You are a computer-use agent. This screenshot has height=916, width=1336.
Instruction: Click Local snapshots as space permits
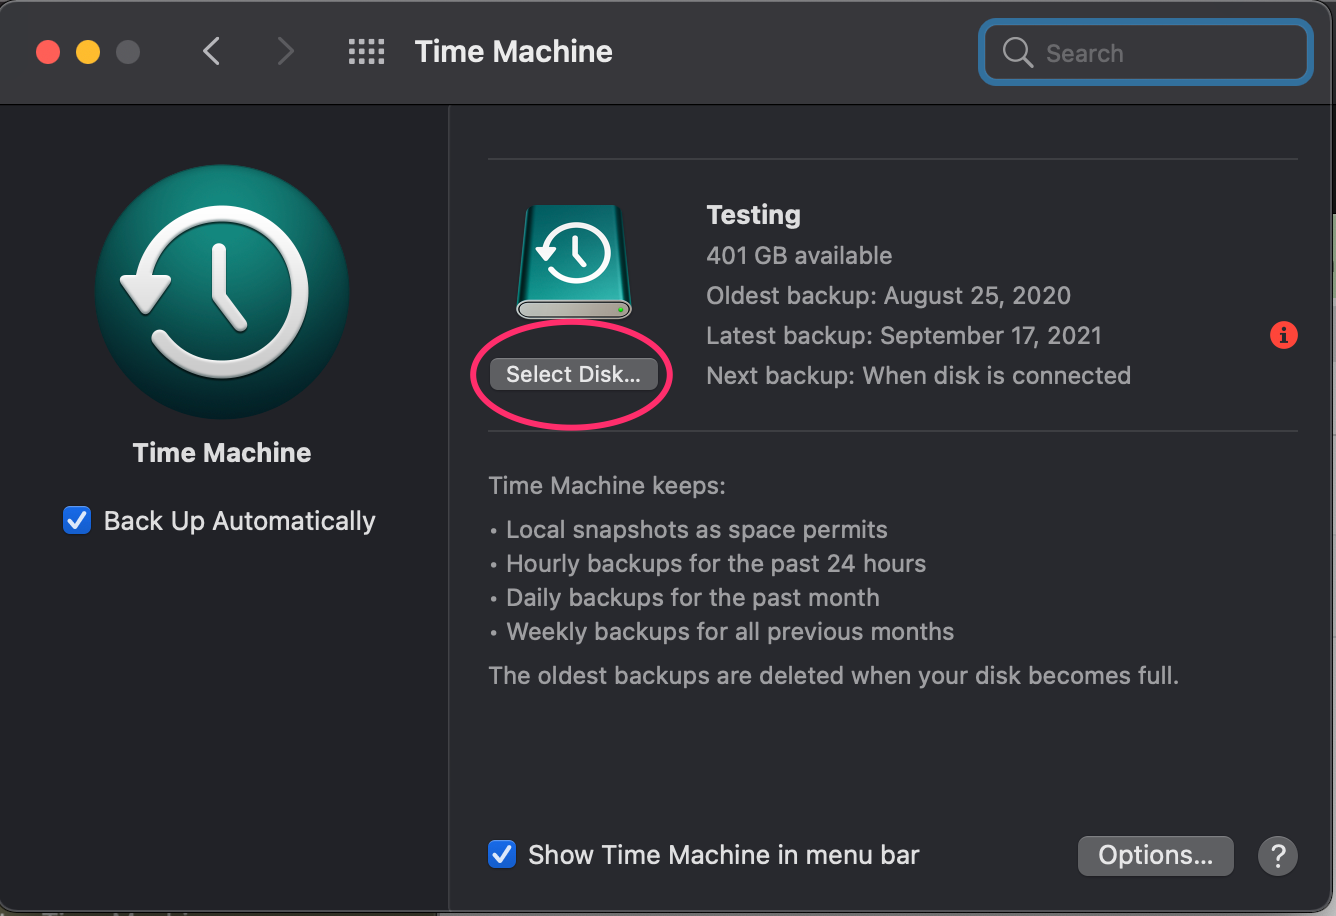pos(697,529)
